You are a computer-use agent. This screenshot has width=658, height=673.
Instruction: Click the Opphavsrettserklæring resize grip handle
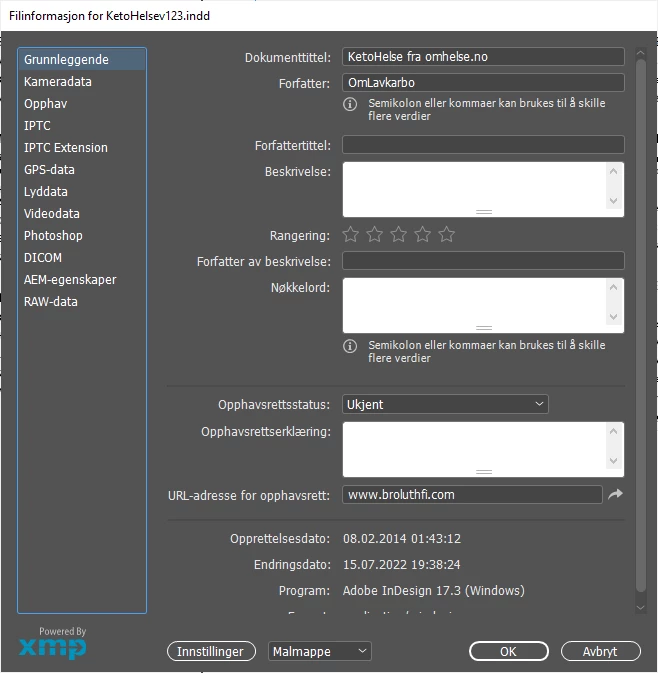click(484, 472)
